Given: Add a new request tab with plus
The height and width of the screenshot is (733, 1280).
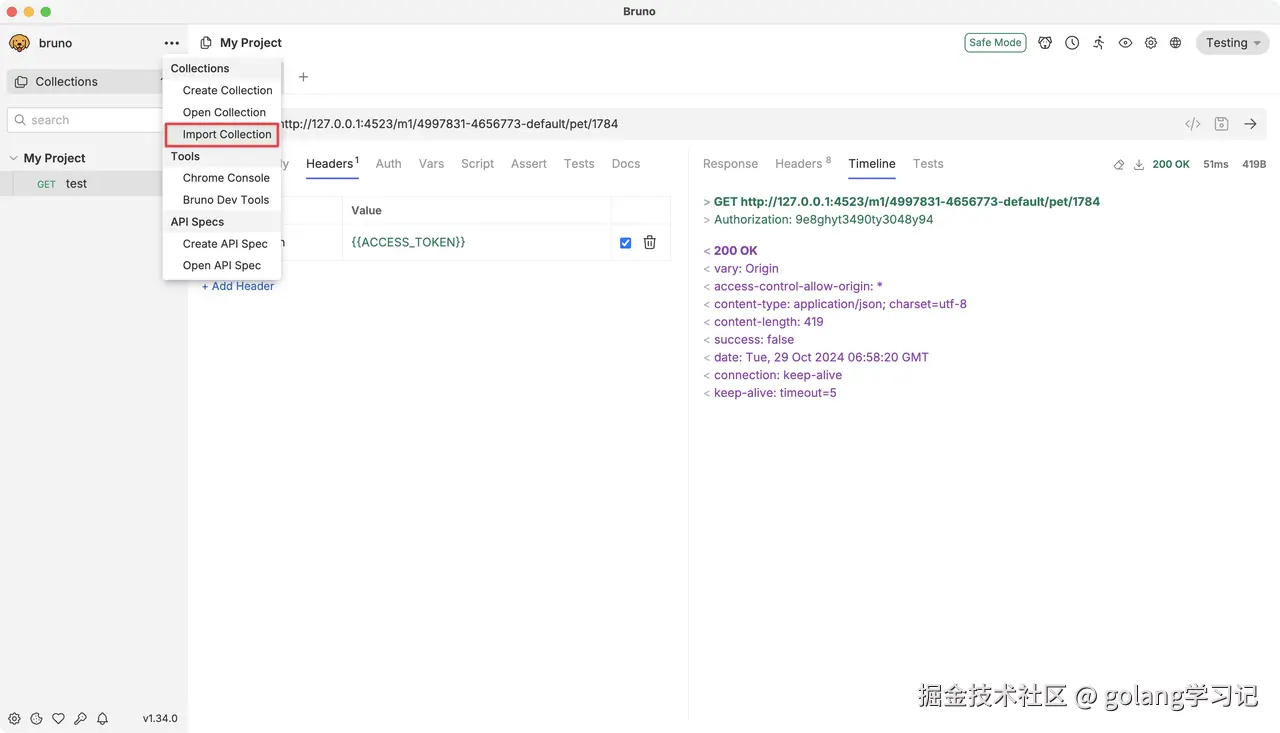Looking at the screenshot, I should pos(303,77).
